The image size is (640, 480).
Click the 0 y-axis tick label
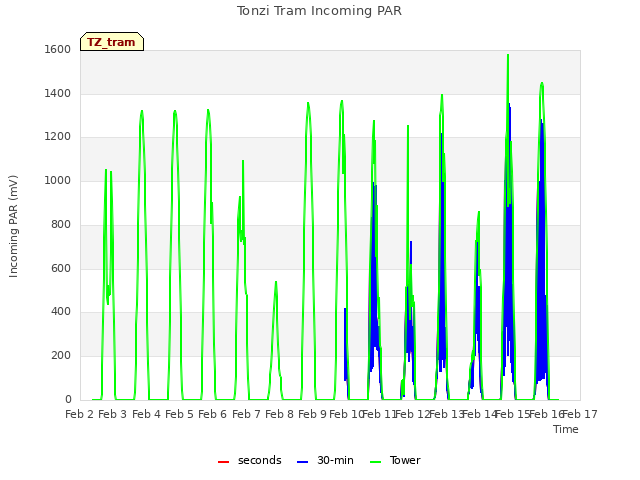point(68,399)
